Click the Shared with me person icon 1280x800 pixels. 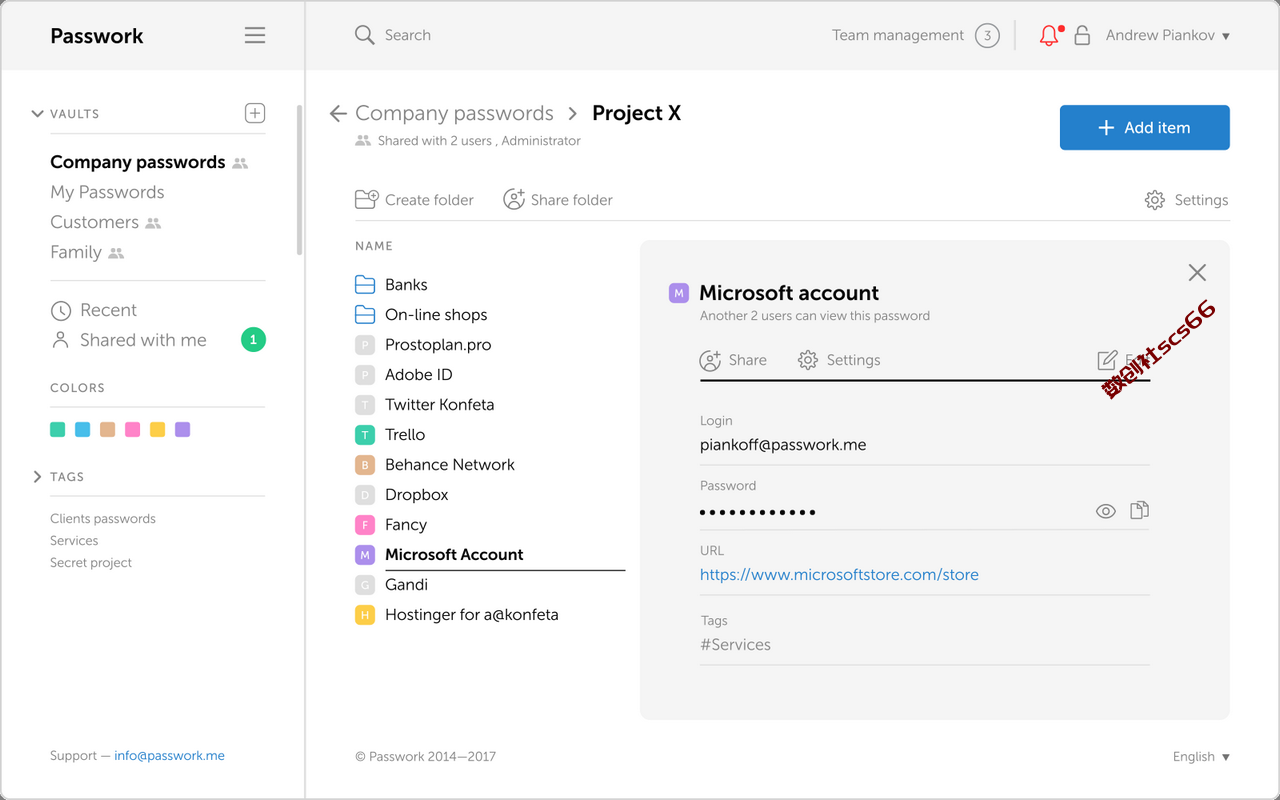pos(61,340)
